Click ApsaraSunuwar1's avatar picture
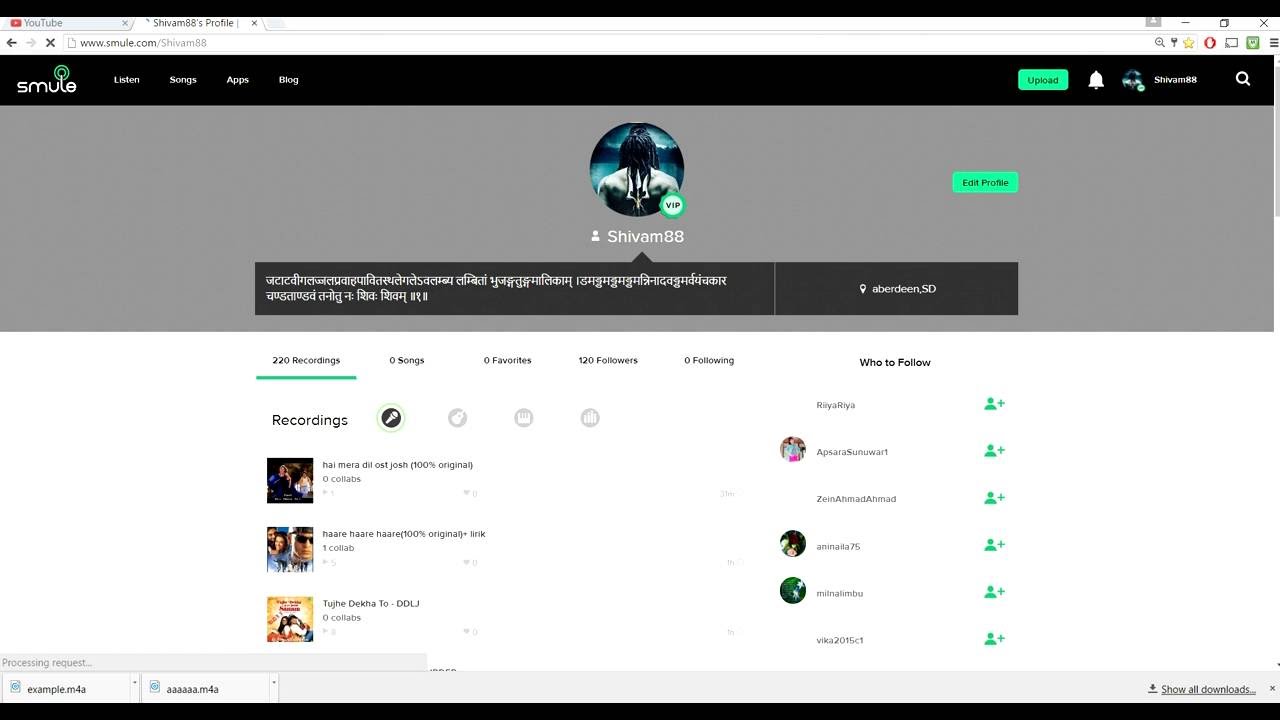 tap(793, 449)
